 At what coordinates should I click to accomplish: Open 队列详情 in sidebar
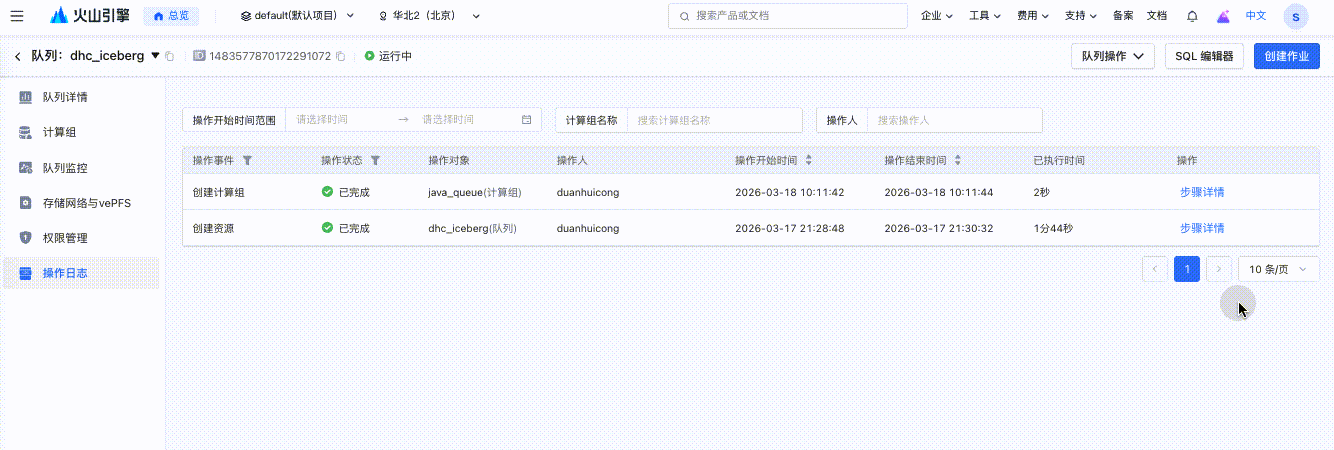81,97
